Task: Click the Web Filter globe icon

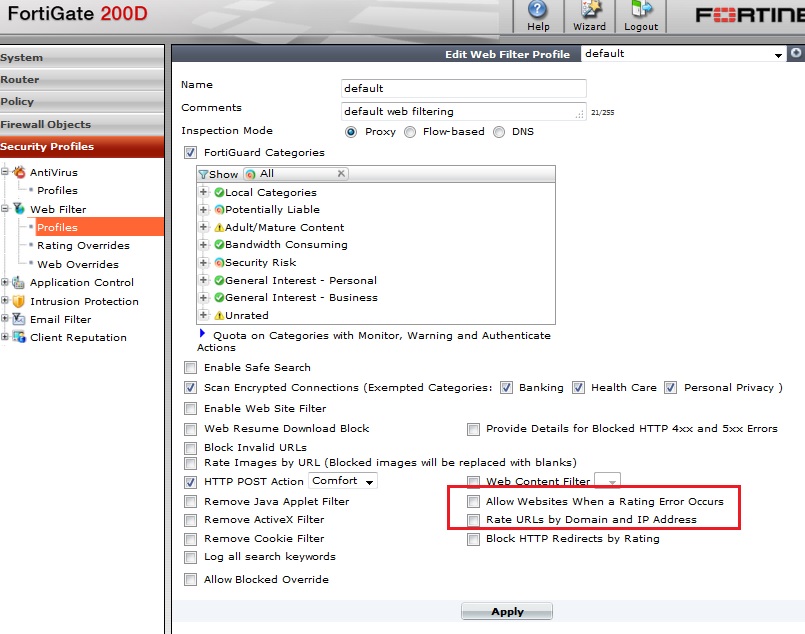Action: coord(19,208)
